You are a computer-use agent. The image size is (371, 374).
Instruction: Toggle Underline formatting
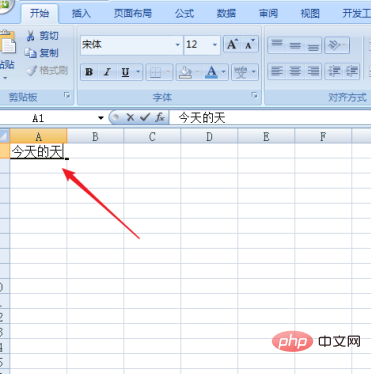pyautogui.click(x=125, y=72)
